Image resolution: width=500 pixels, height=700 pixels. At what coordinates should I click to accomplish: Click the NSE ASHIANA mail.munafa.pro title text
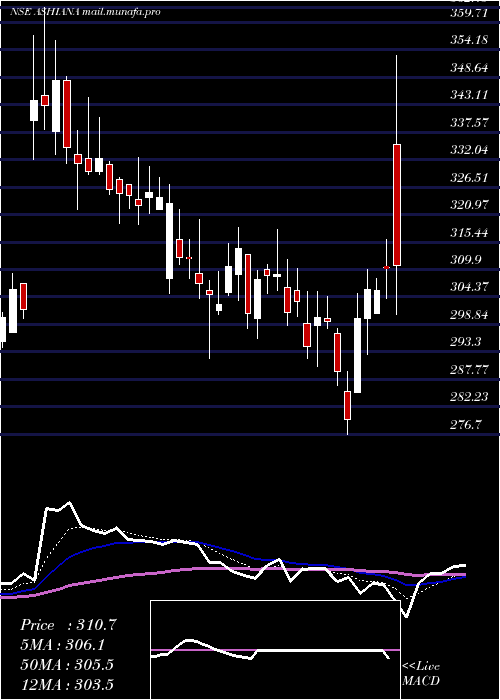tap(85, 12)
